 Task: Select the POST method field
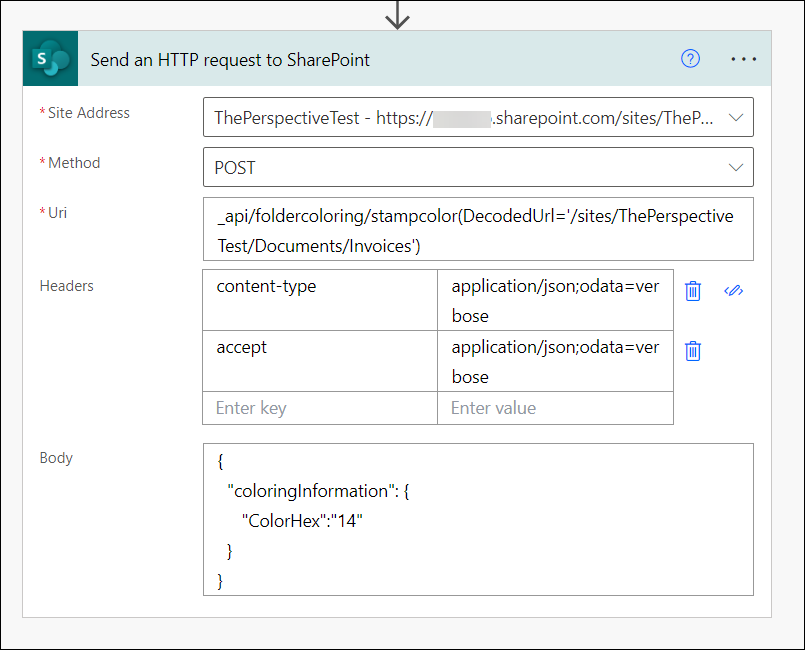click(478, 167)
